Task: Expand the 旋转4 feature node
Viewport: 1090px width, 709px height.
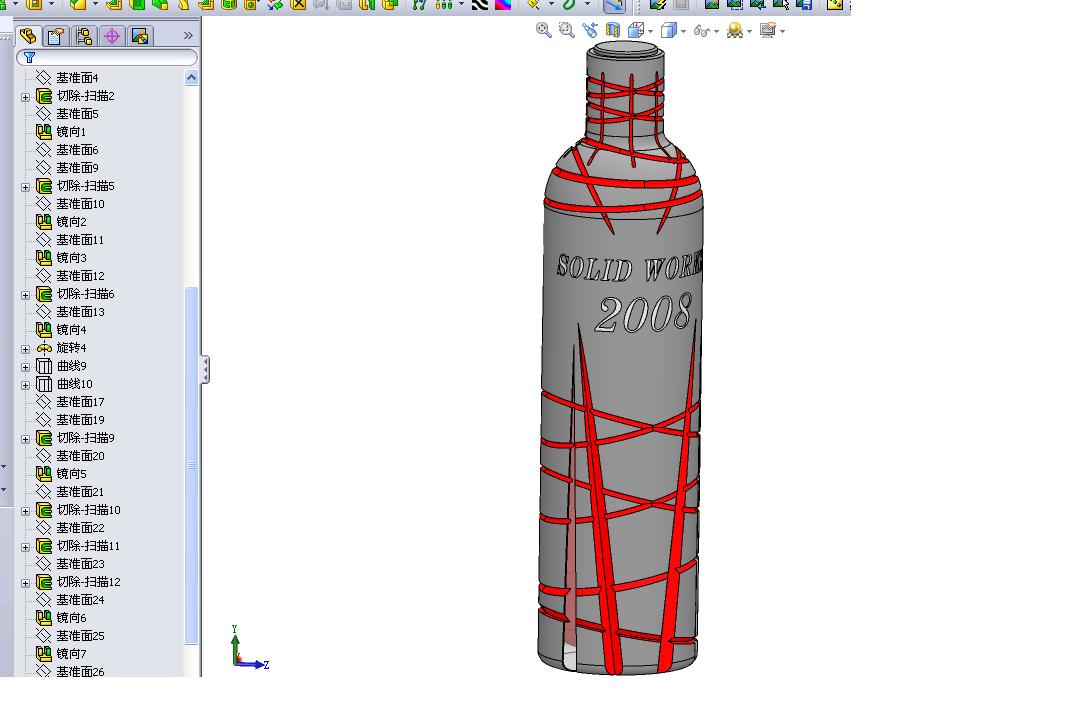Action: (26, 349)
